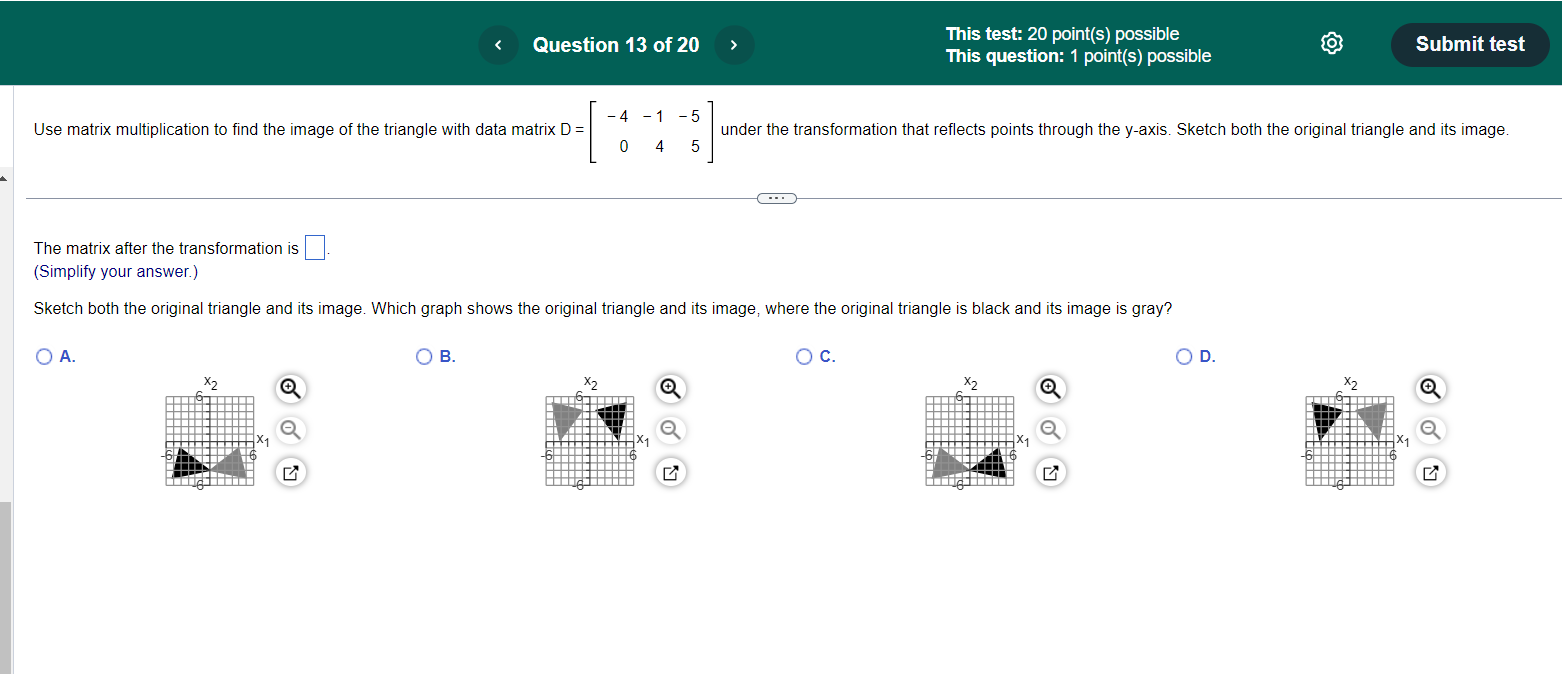This screenshot has width=1562, height=674.
Task: Go to the next question
Action: [x=734, y=45]
